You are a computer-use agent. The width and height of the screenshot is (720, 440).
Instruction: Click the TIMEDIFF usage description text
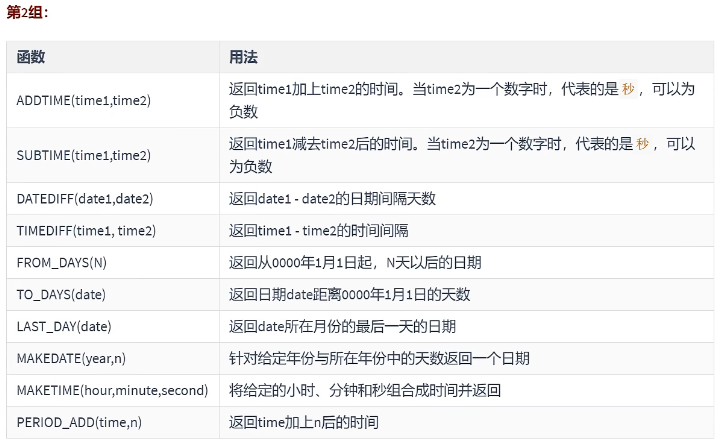[x=318, y=231]
